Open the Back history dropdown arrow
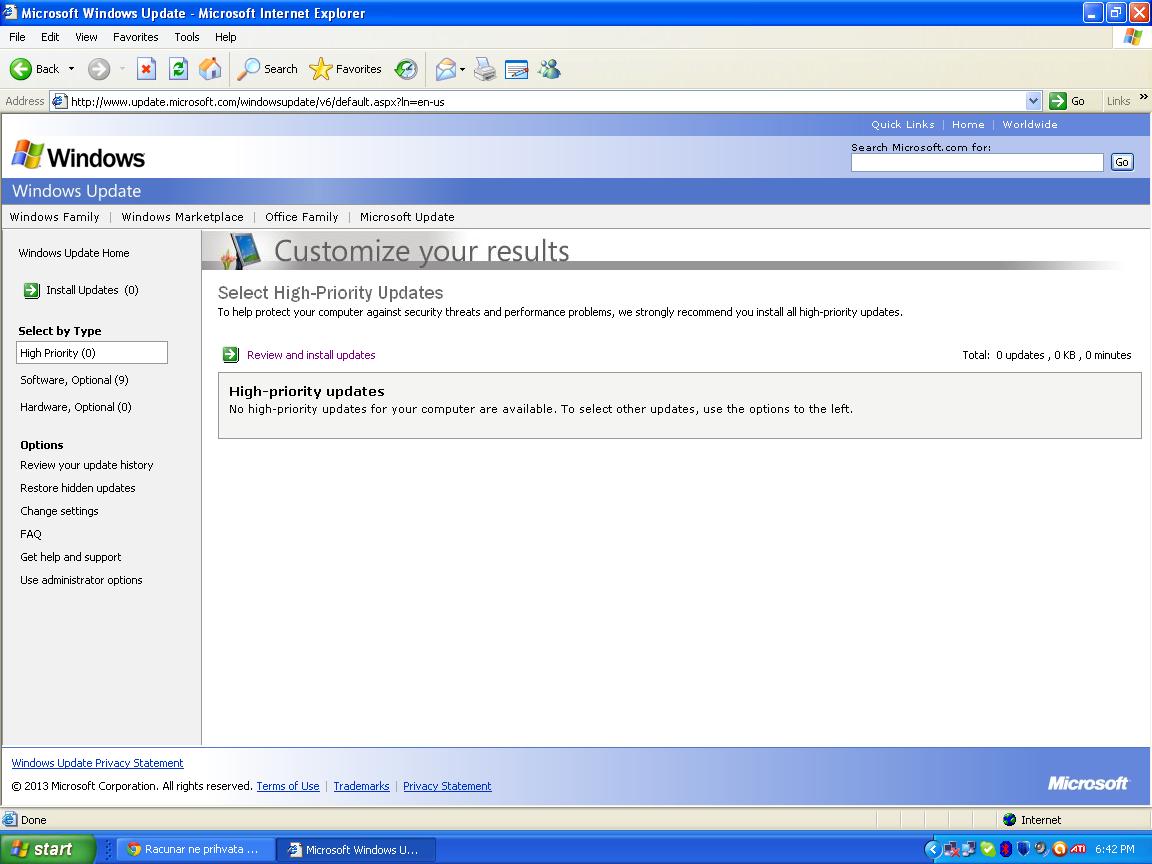The height and width of the screenshot is (864, 1152). [71, 69]
